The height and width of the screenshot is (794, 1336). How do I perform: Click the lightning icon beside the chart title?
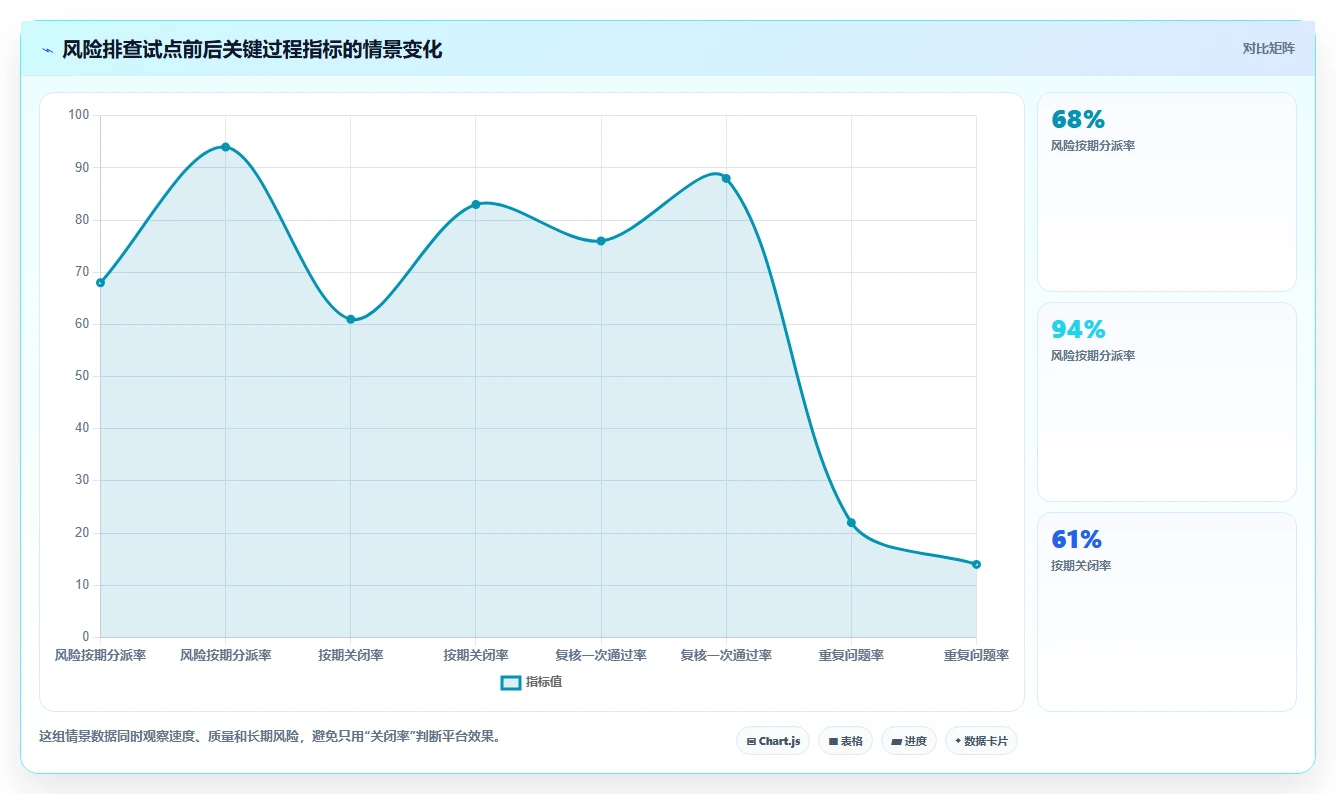pyautogui.click(x=47, y=50)
